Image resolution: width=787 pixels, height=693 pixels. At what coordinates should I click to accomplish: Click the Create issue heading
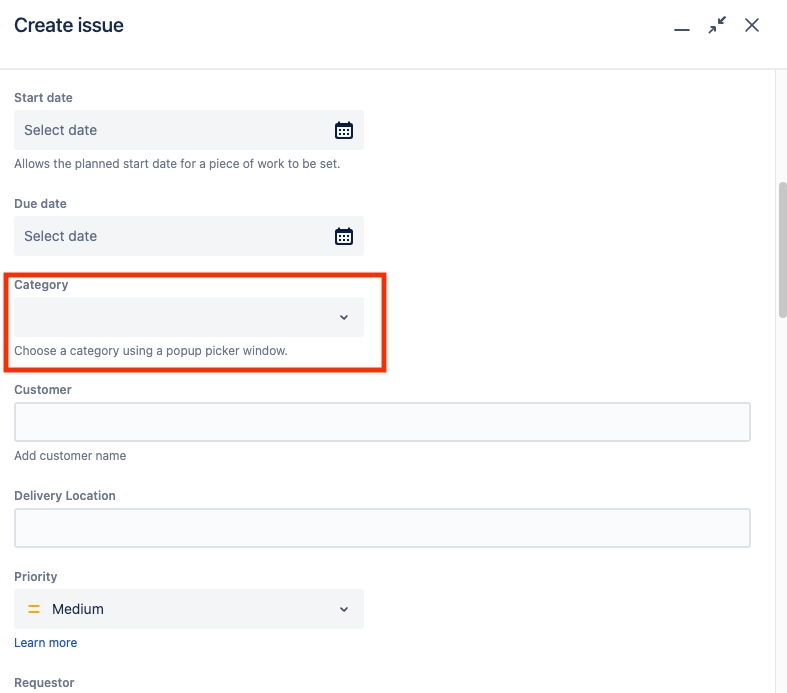[x=69, y=25]
